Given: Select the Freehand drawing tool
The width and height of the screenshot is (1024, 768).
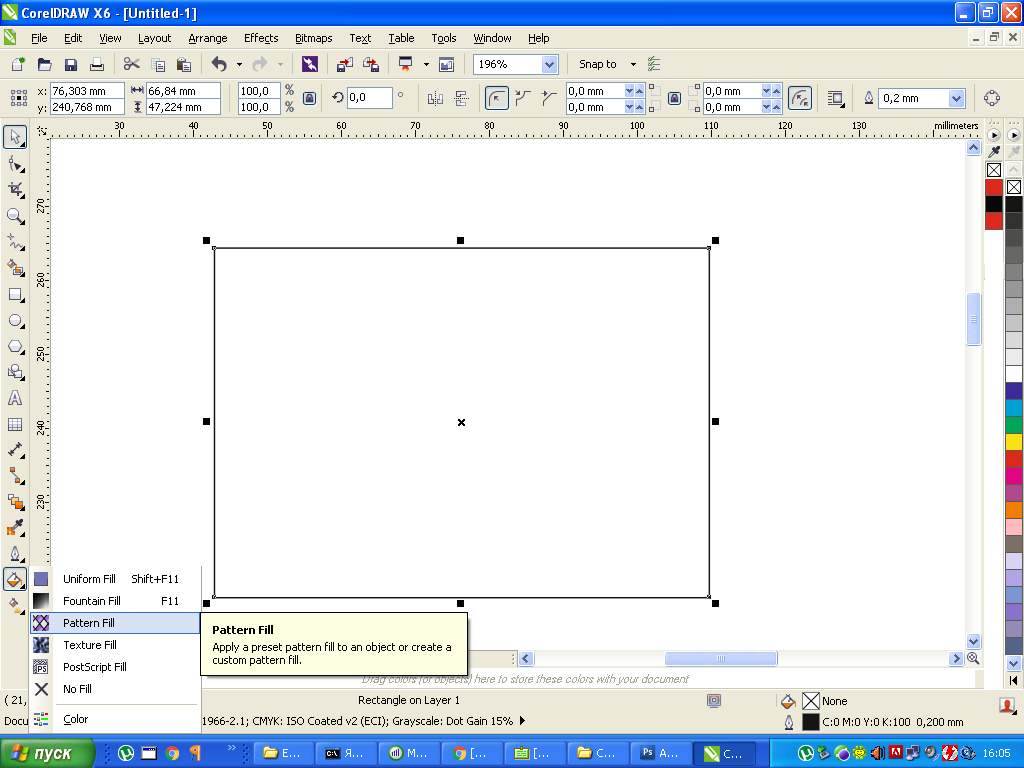Looking at the screenshot, I should 15,242.
